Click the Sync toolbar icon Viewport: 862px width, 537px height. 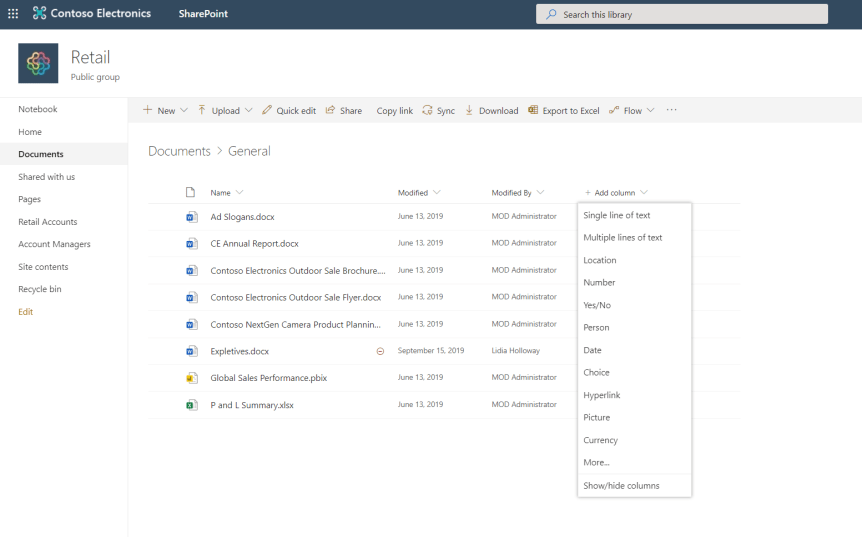coord(428,111)
